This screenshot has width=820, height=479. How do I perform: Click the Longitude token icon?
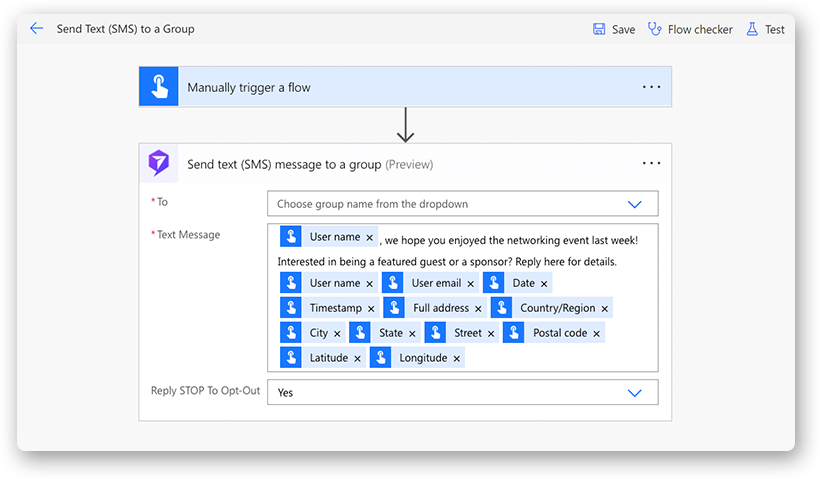[x=380, y=358]
